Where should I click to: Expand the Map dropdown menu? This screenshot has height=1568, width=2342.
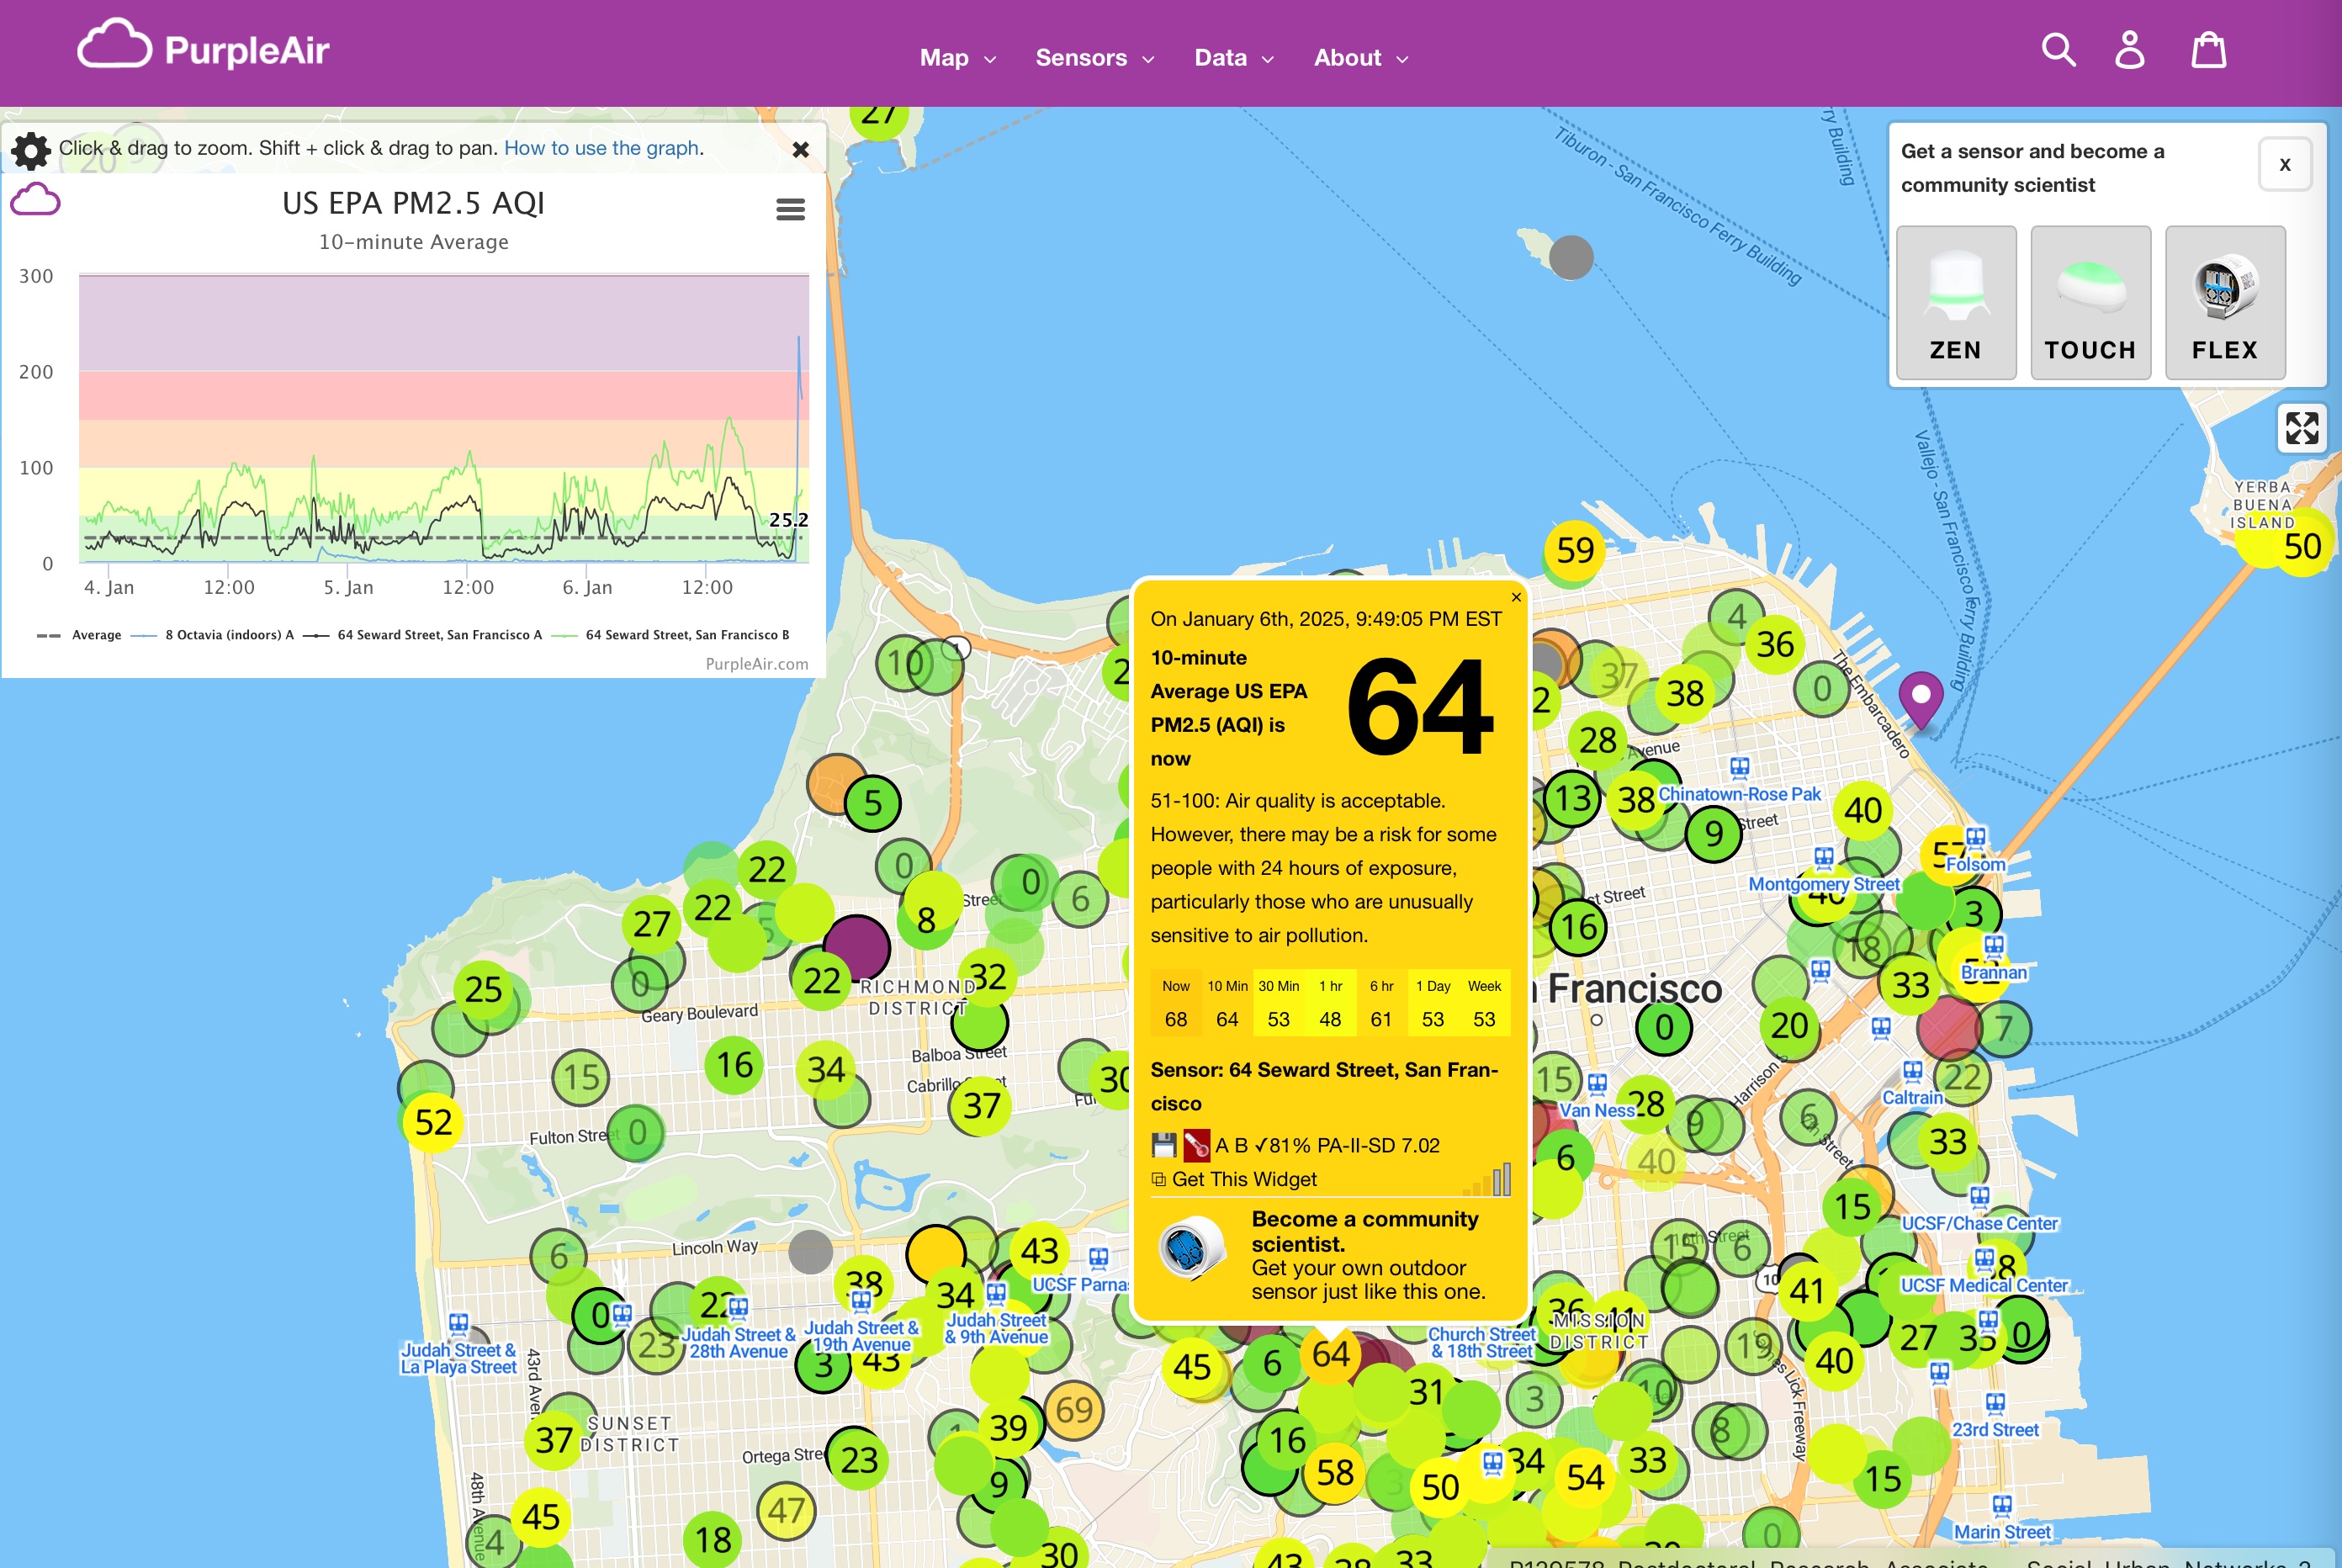(x=957, y=58)
